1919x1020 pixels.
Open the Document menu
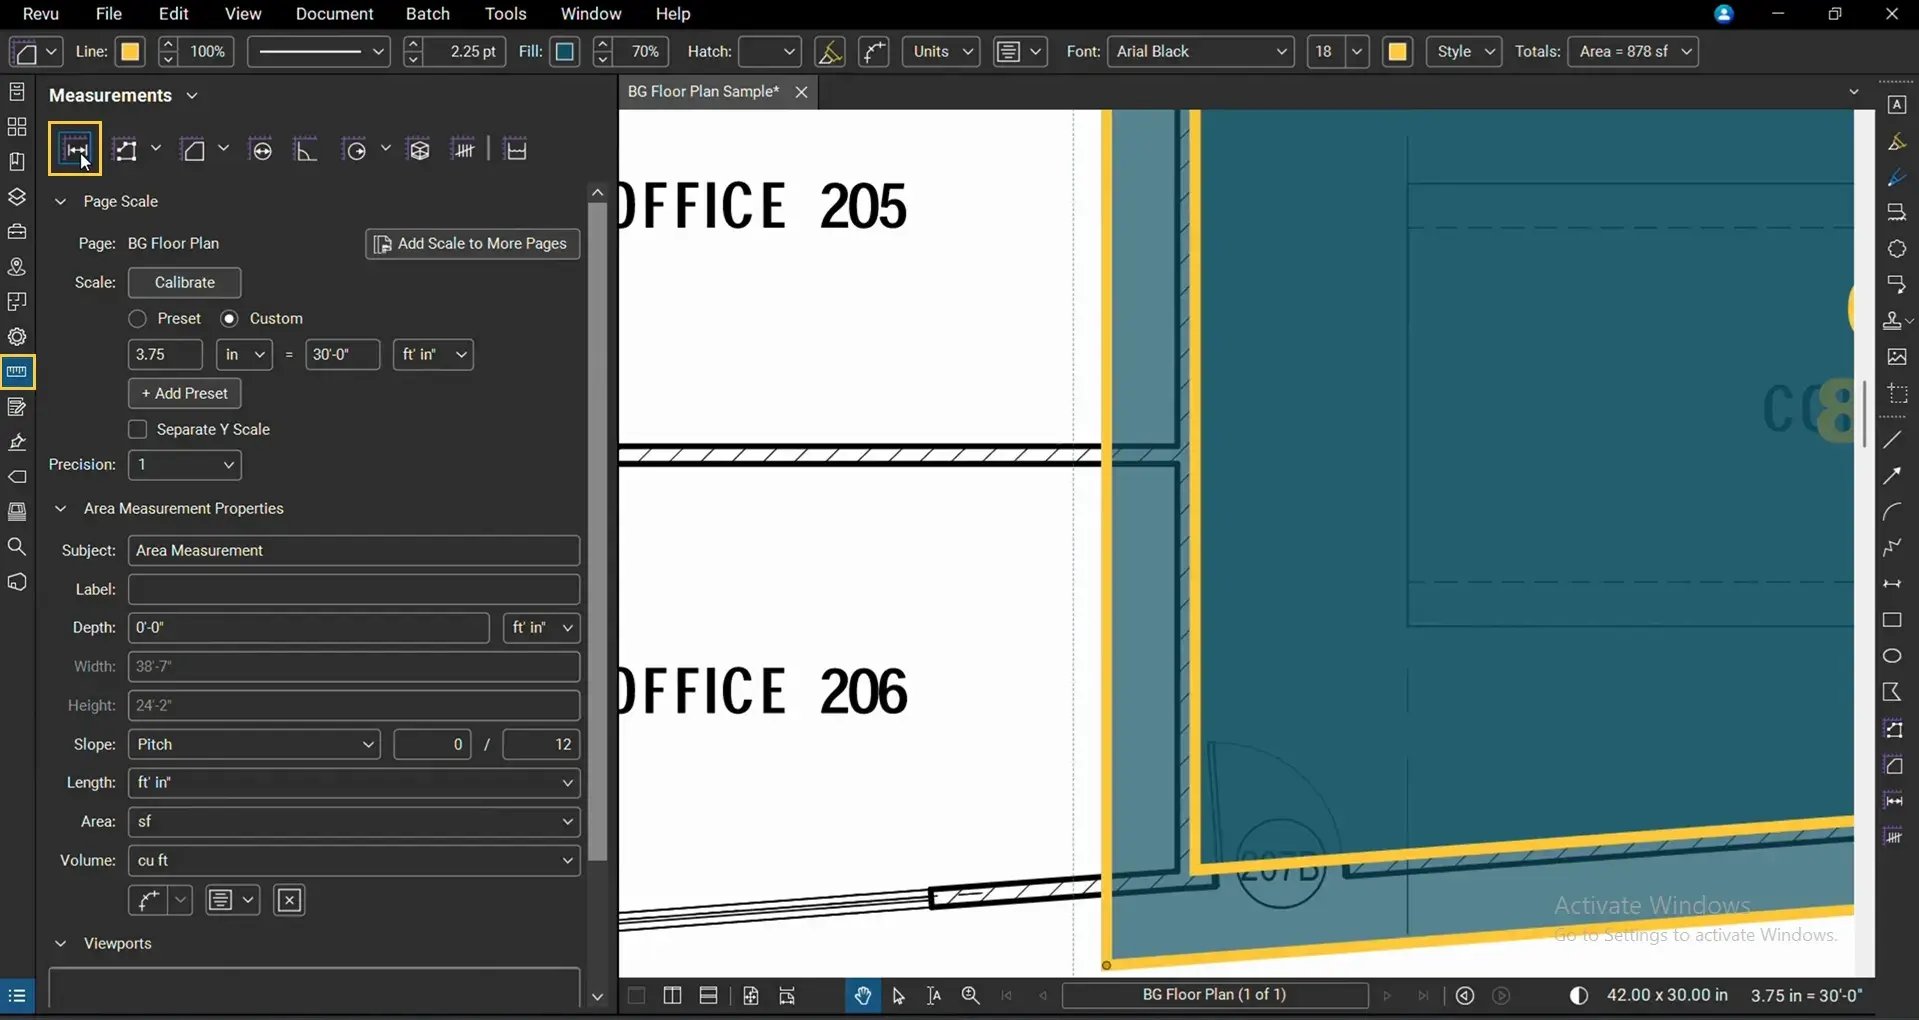334,14
